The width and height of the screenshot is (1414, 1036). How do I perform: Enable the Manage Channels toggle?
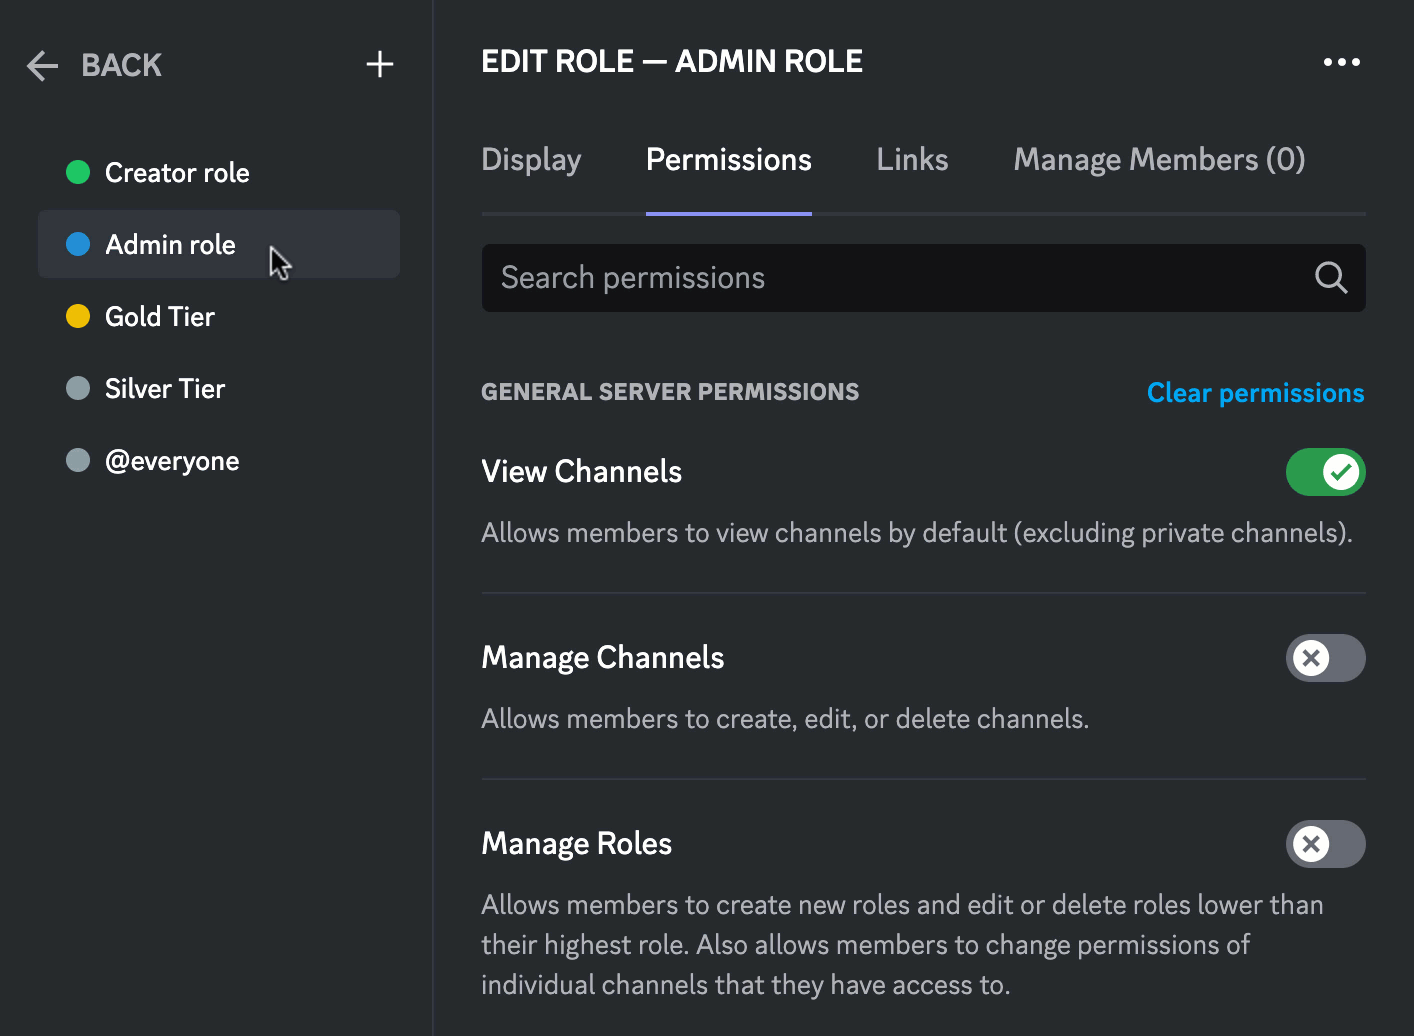tap(1325, 658)
